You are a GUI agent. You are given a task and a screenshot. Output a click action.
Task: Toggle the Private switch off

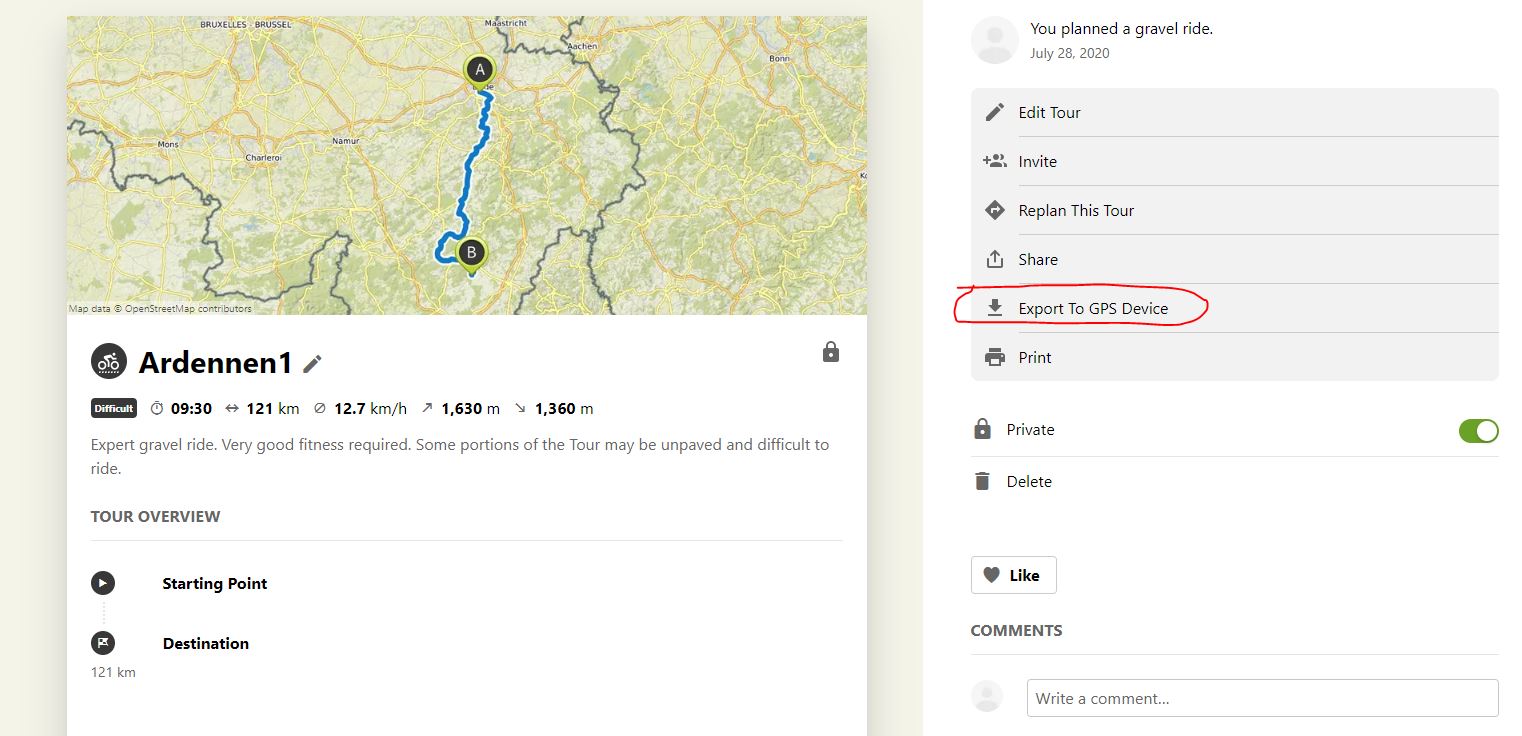point(1478,430)
